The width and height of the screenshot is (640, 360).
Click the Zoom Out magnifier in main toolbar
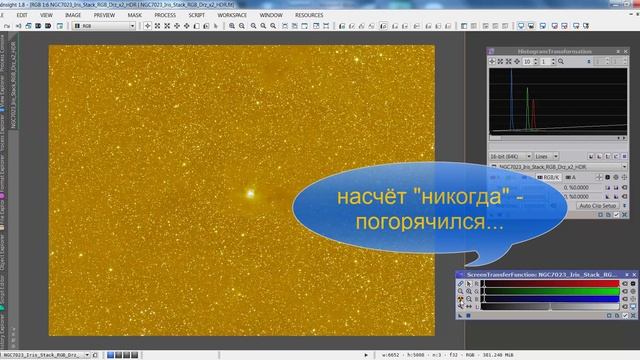(x=242, y=26)
